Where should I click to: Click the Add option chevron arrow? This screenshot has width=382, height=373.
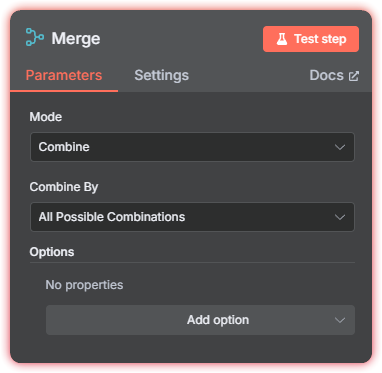click(340, 320)
